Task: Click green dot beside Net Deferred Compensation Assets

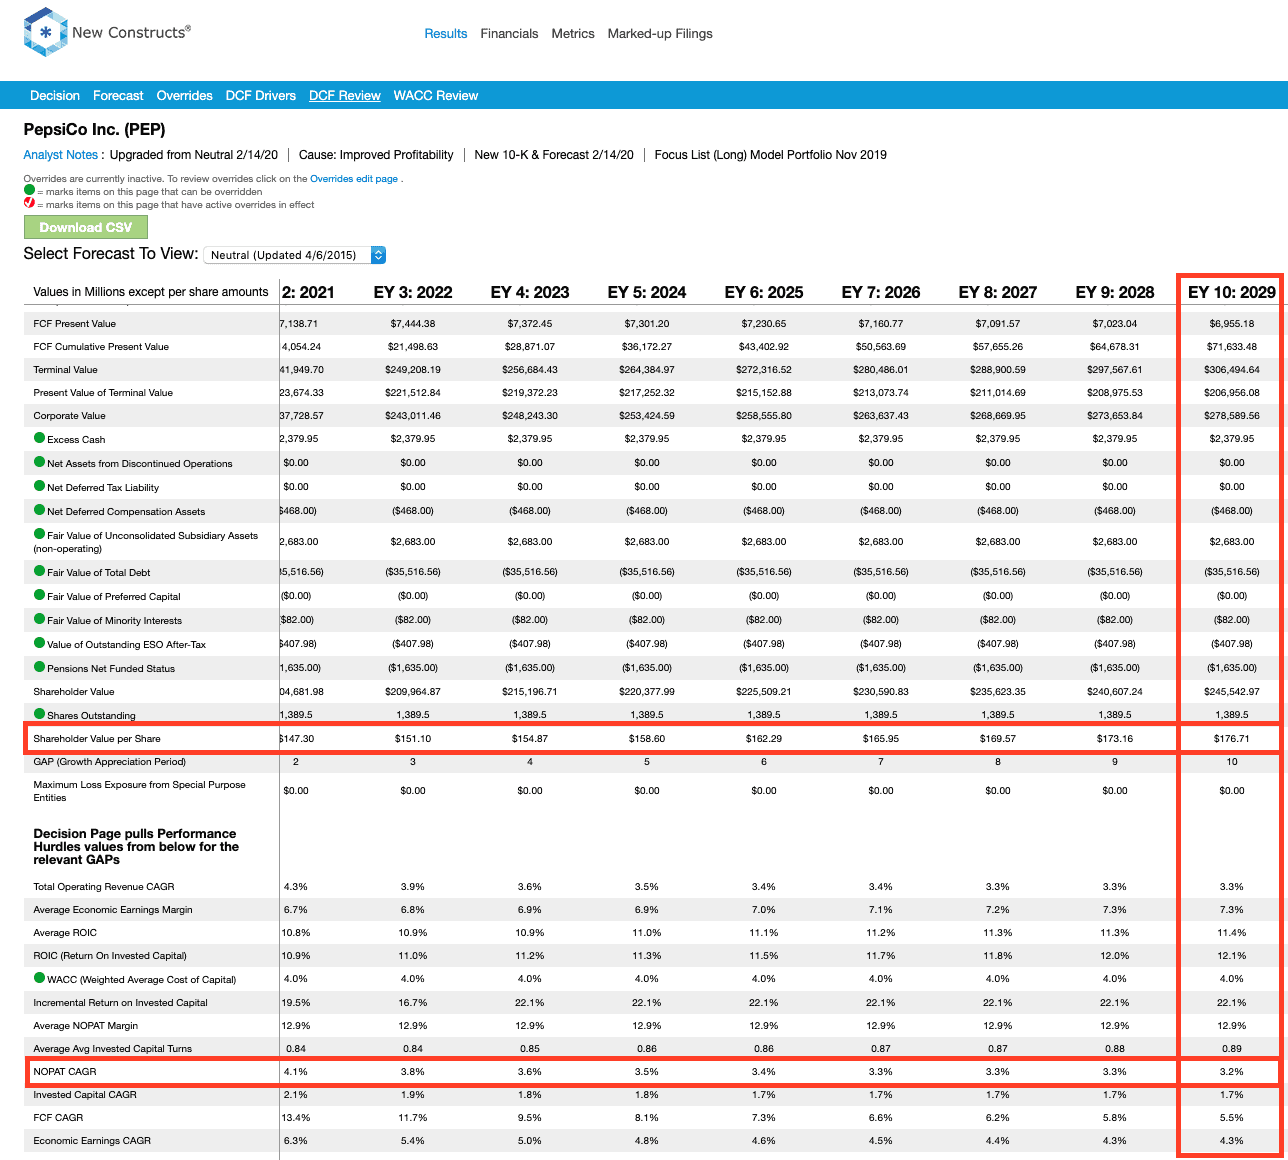Action: (40, 510)
